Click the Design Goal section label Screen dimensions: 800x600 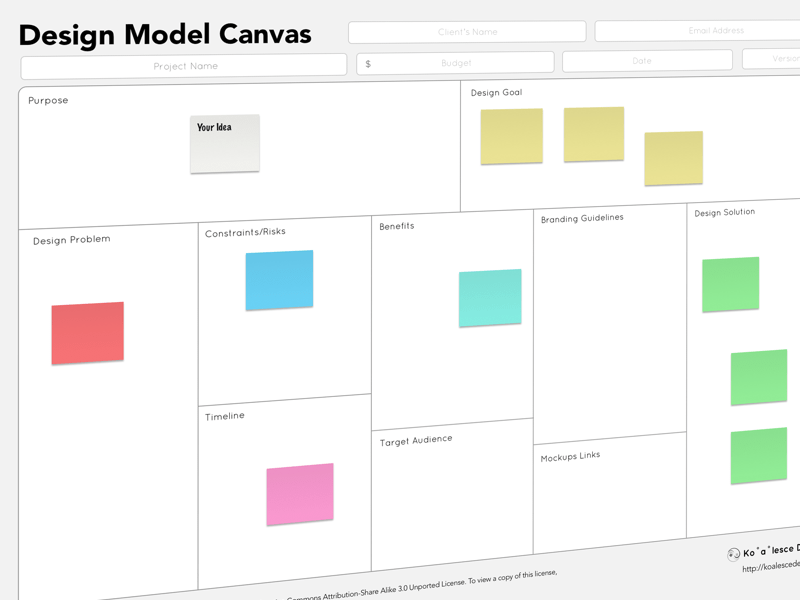[496, 92]
